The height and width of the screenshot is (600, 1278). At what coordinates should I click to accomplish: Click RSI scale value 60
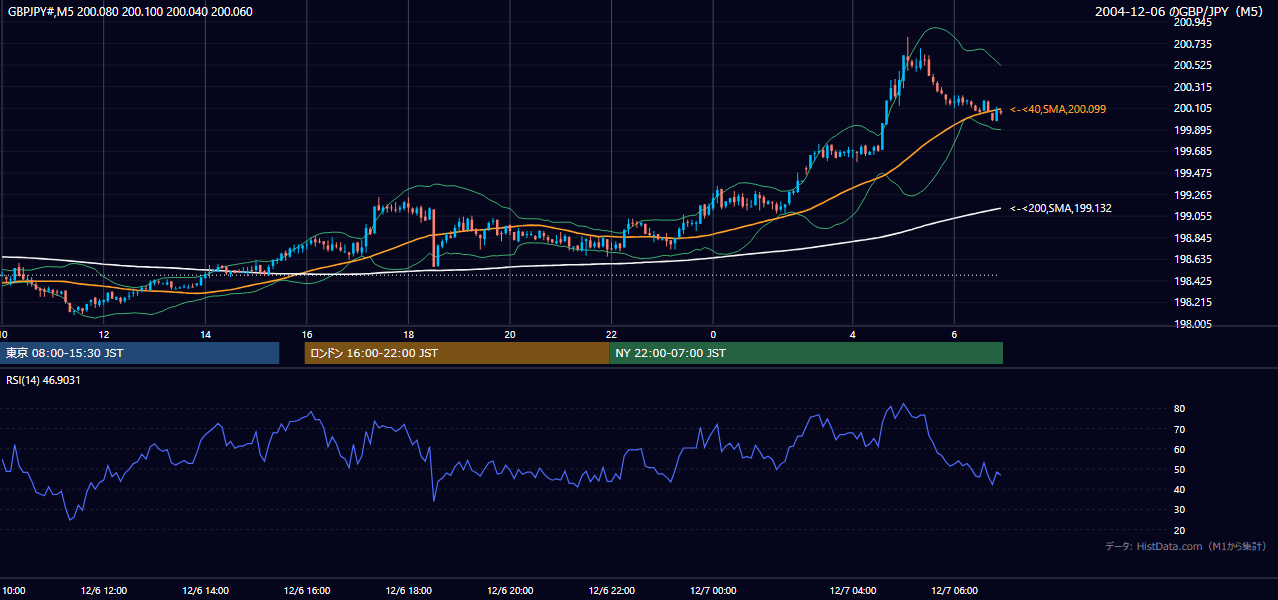pyautogui.click(x=1179, y=449)
